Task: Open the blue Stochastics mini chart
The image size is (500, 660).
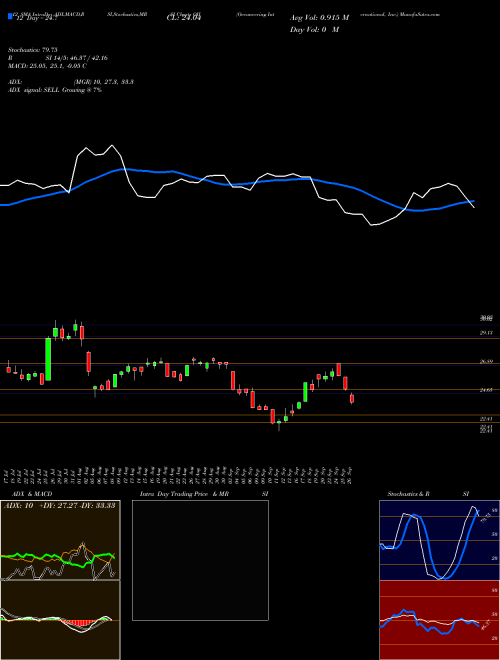Action: coord(439,540)
